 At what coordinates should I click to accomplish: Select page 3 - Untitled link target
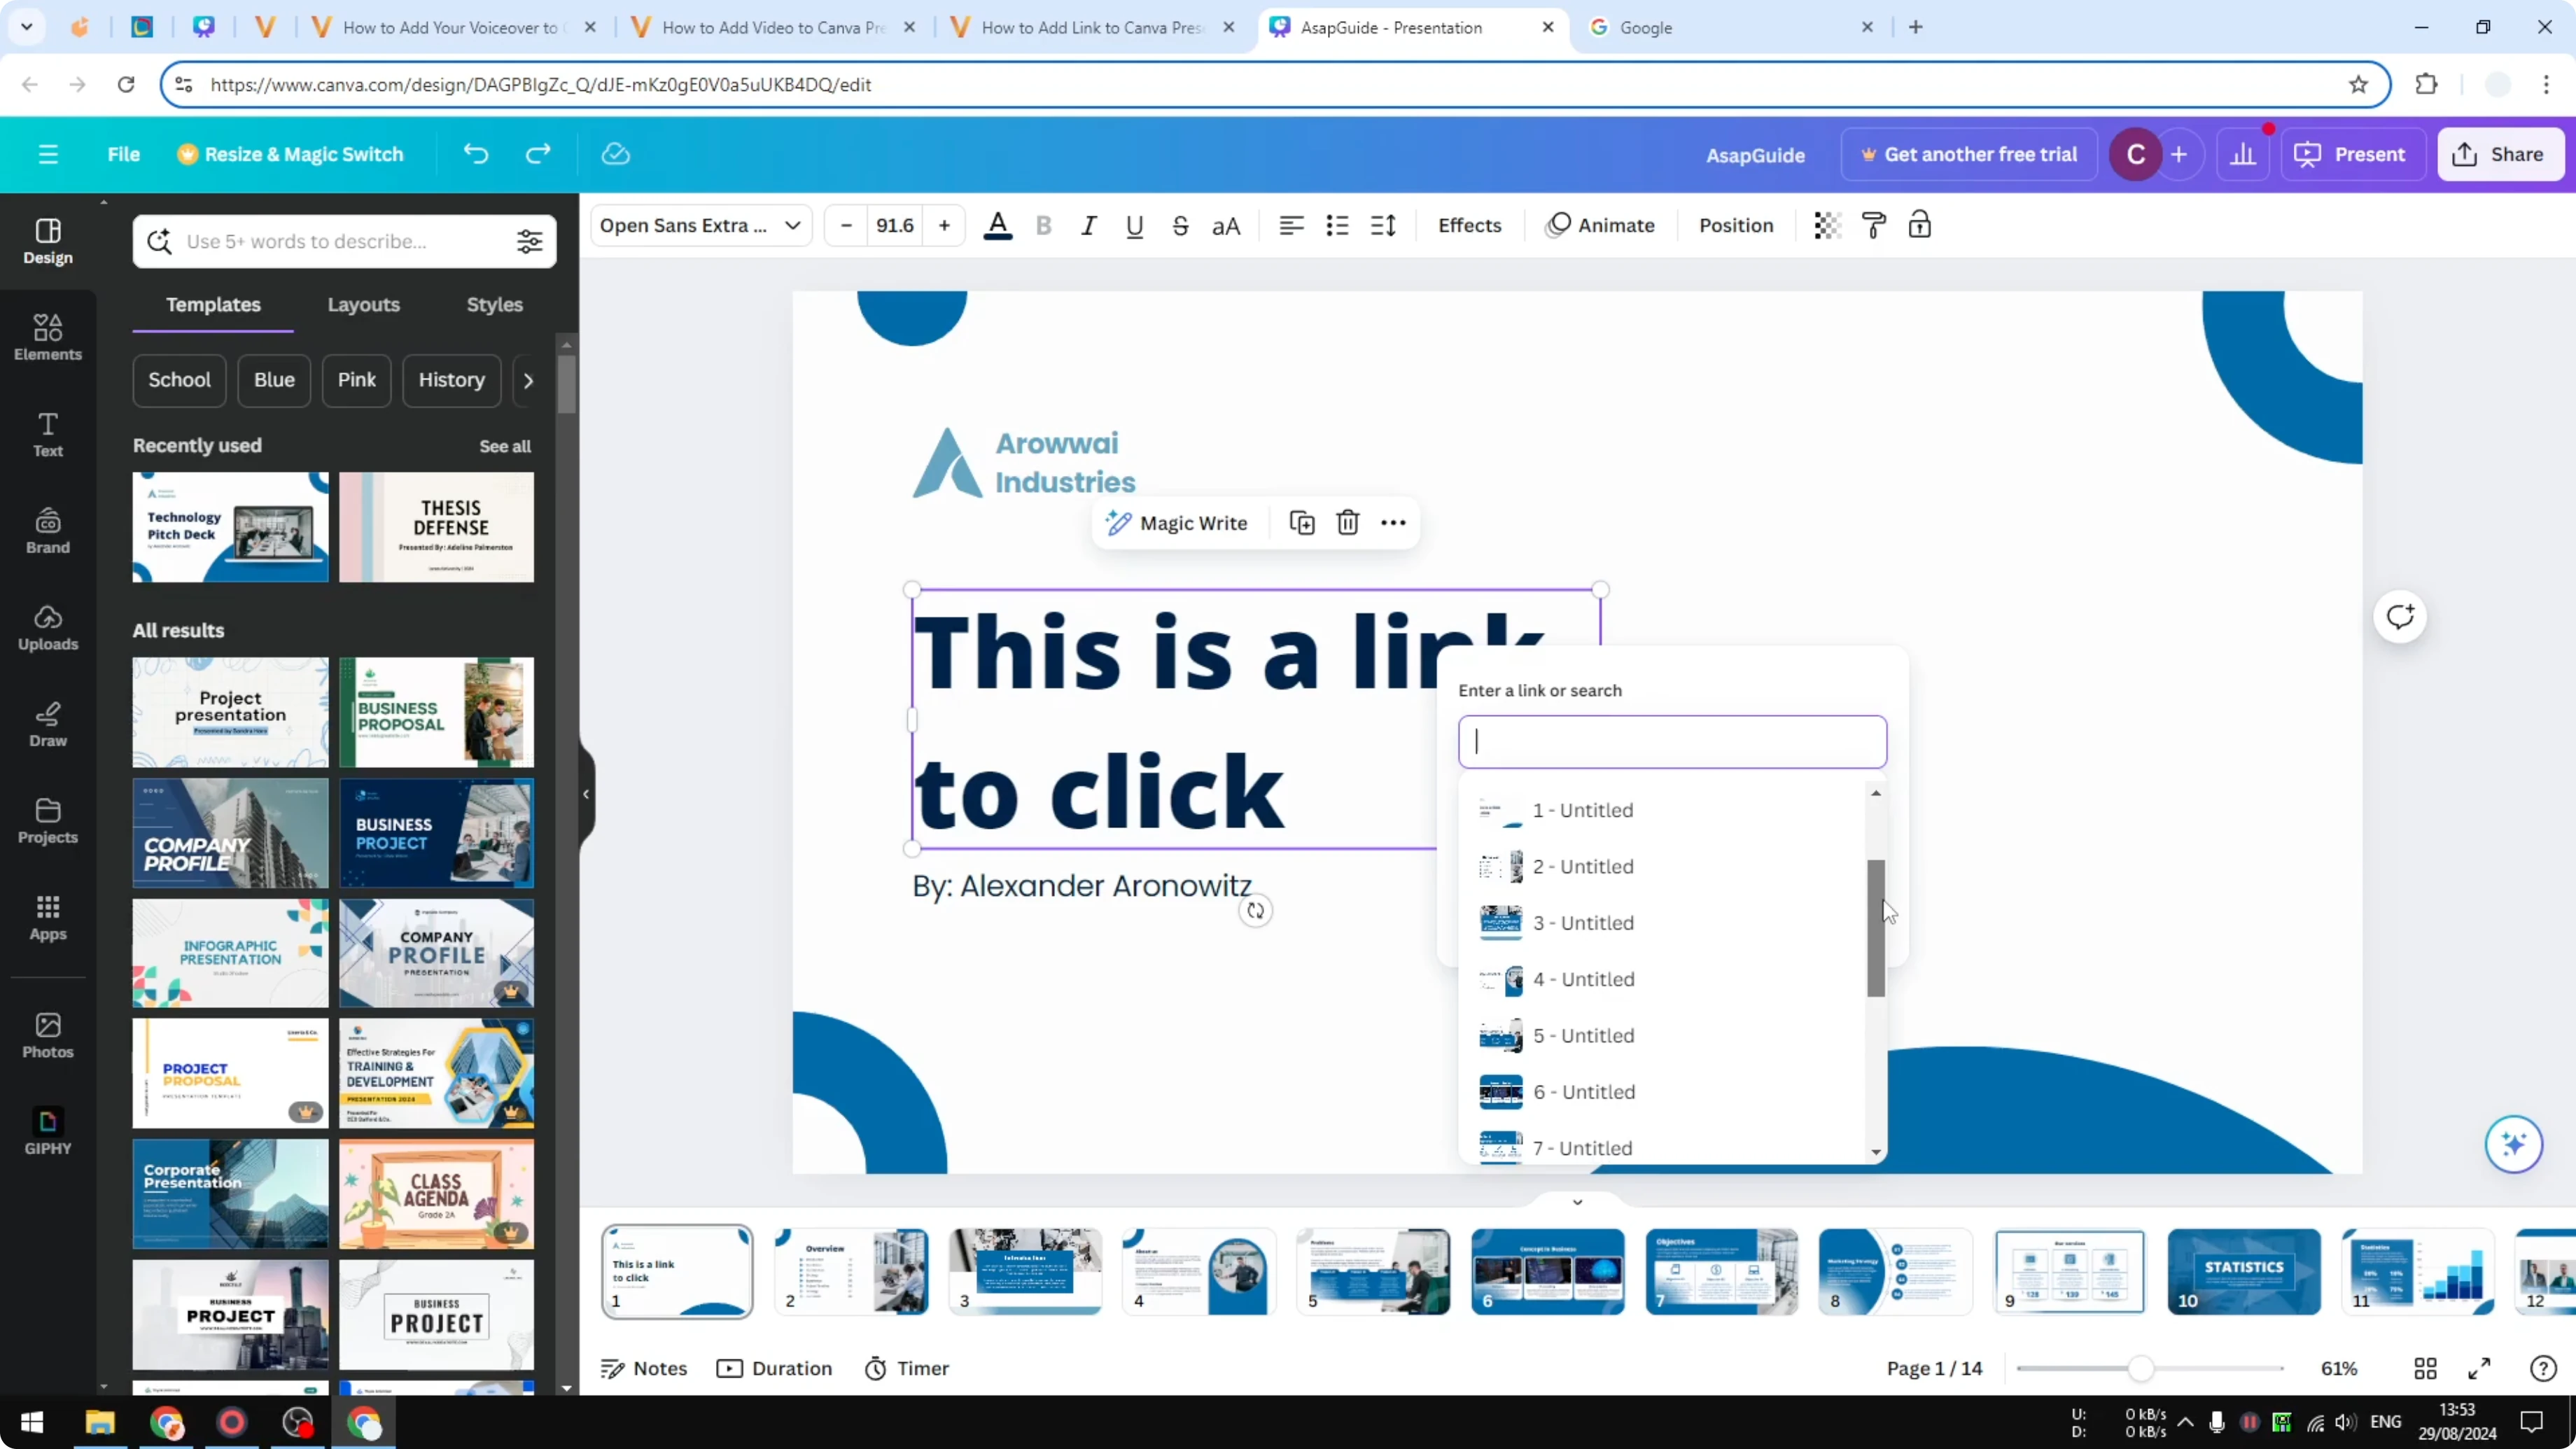click(1662, 923)
